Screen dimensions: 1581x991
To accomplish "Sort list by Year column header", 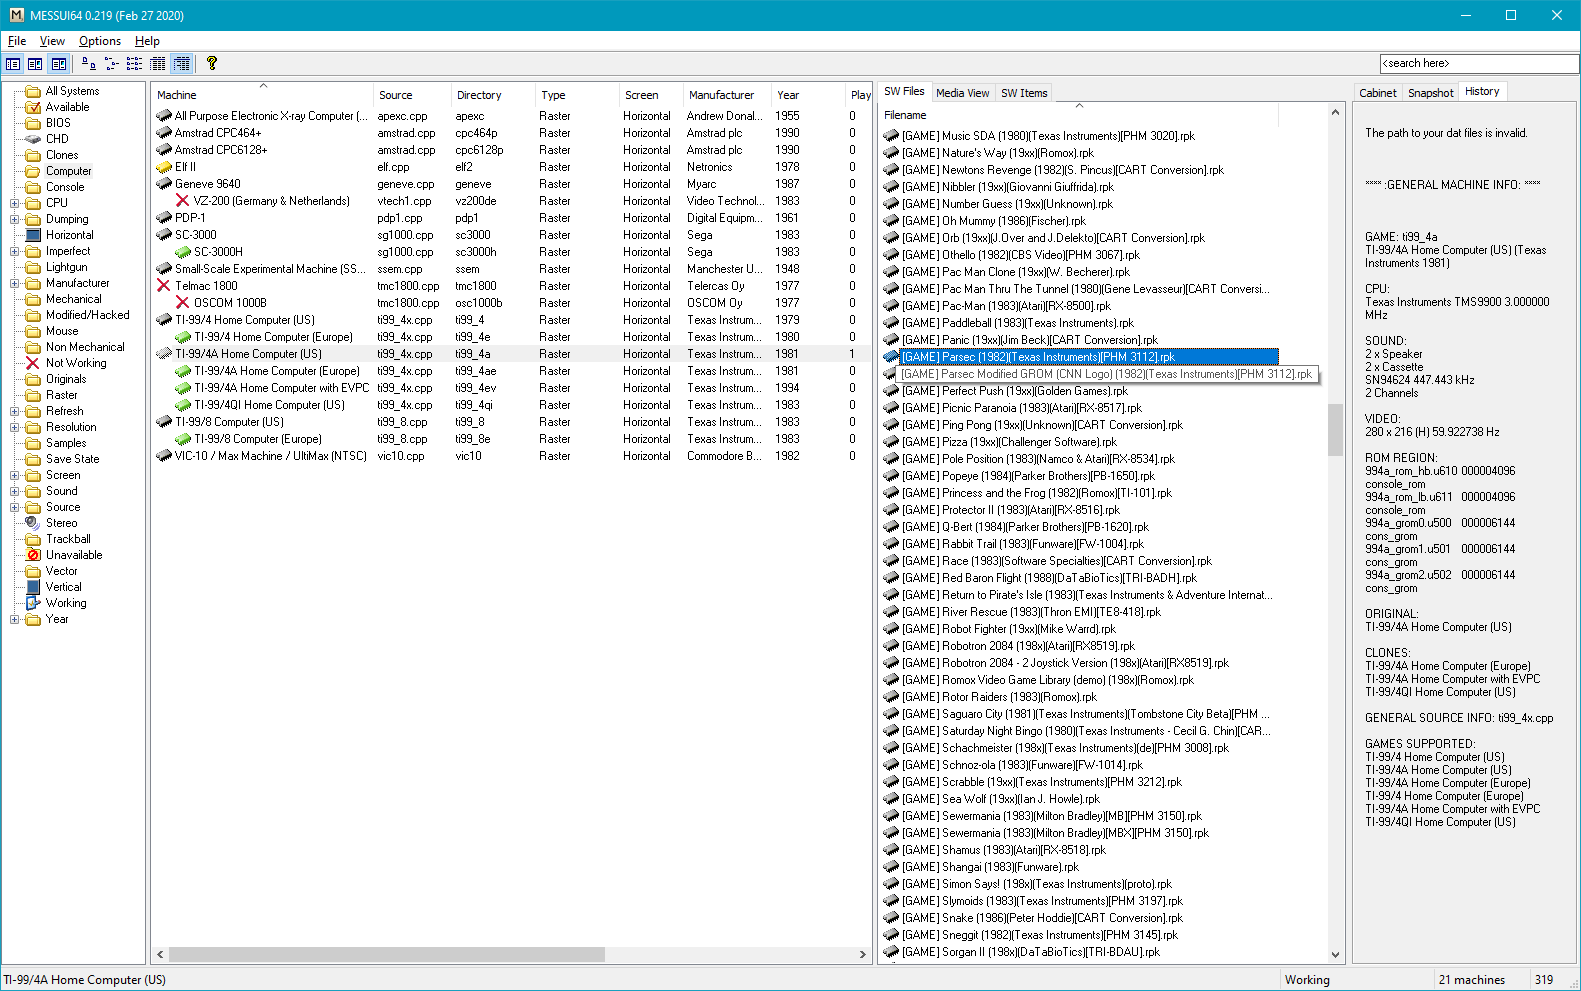I will tap(807, 95).
